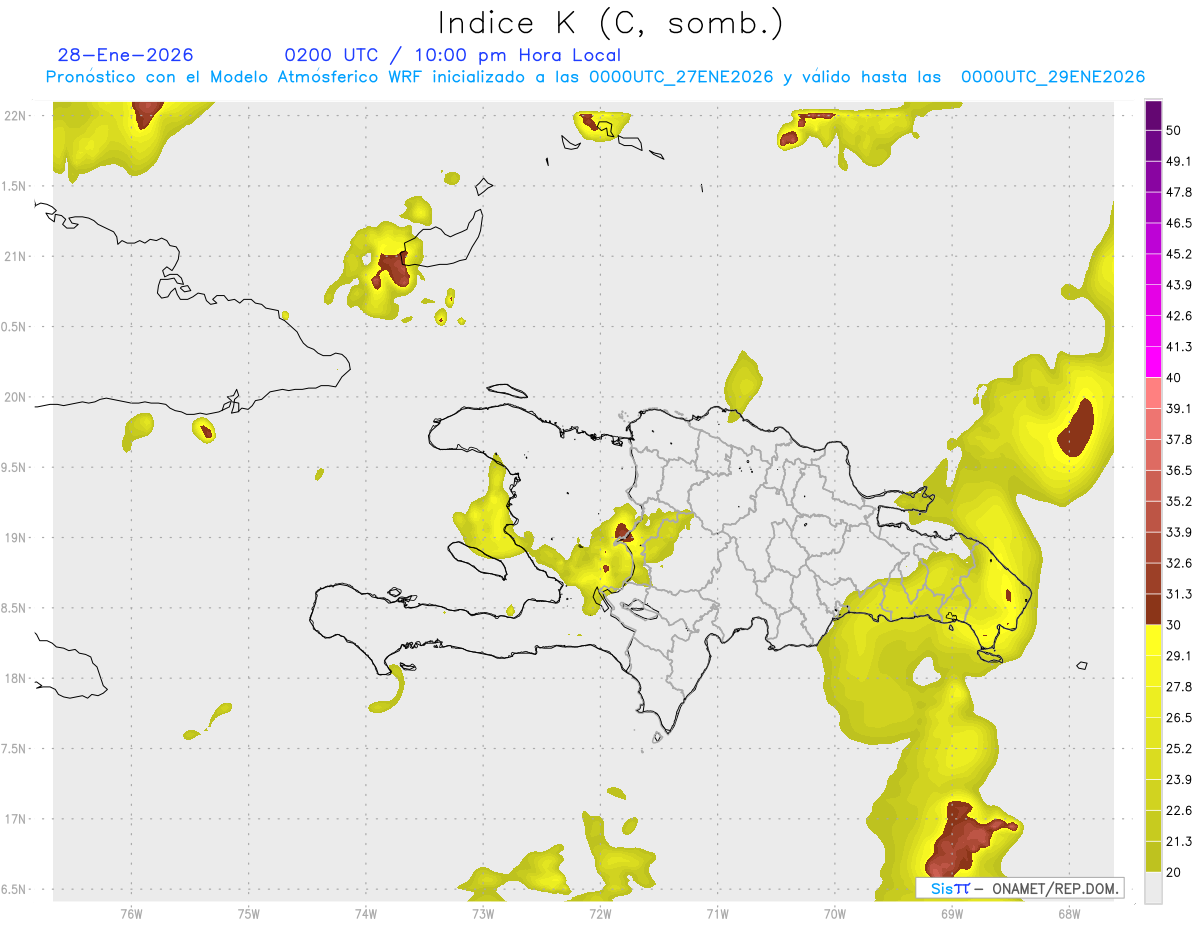Click the colorbar value "41.3"
The height and width of the screenshot is (927, 1200).
tap(1180, 347)
